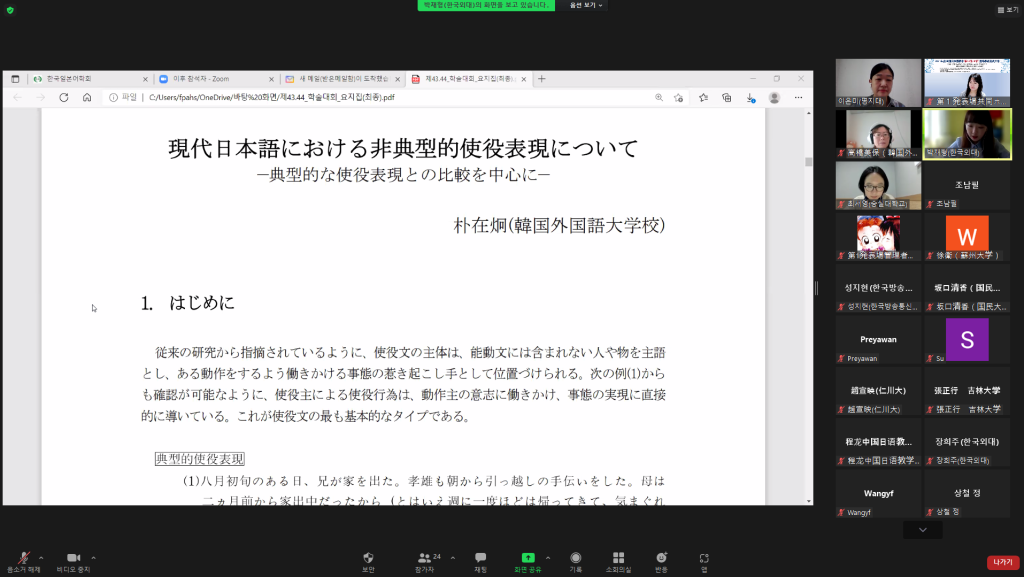Click the zoom magnifier in address bar
The image size is (1024, 577).
pyautogui.click(x=659, y=97)
